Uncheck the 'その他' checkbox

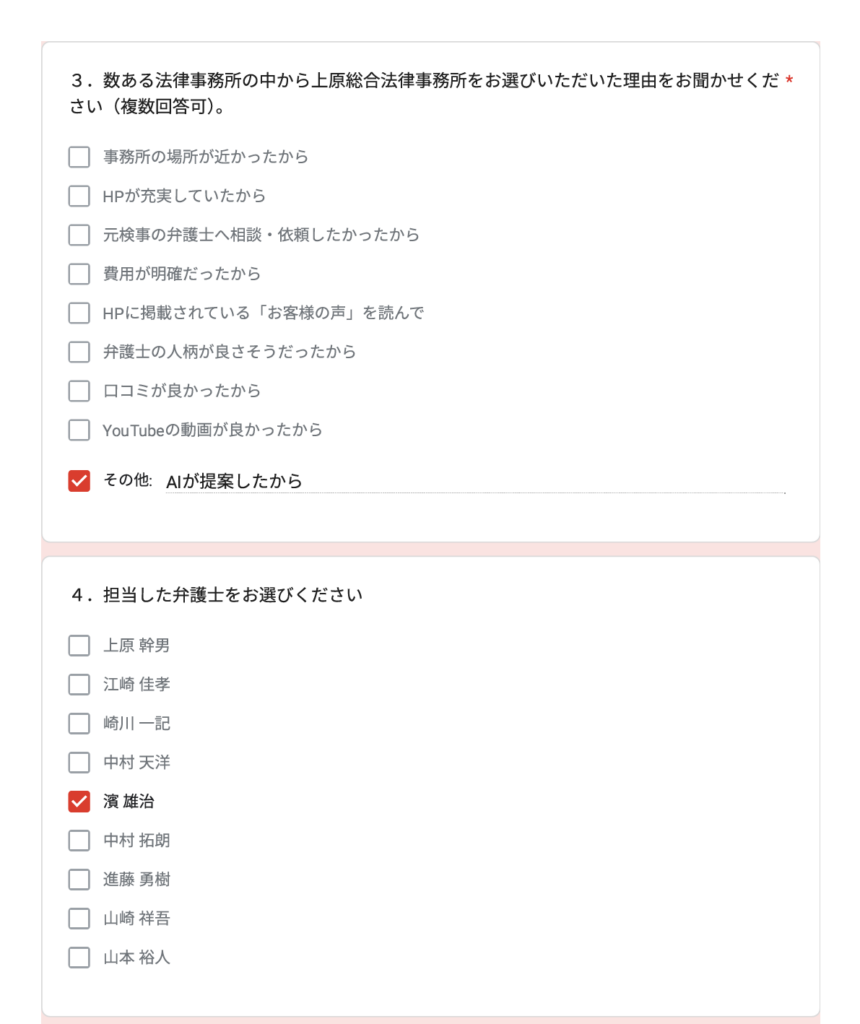click(x=79, y=481)
